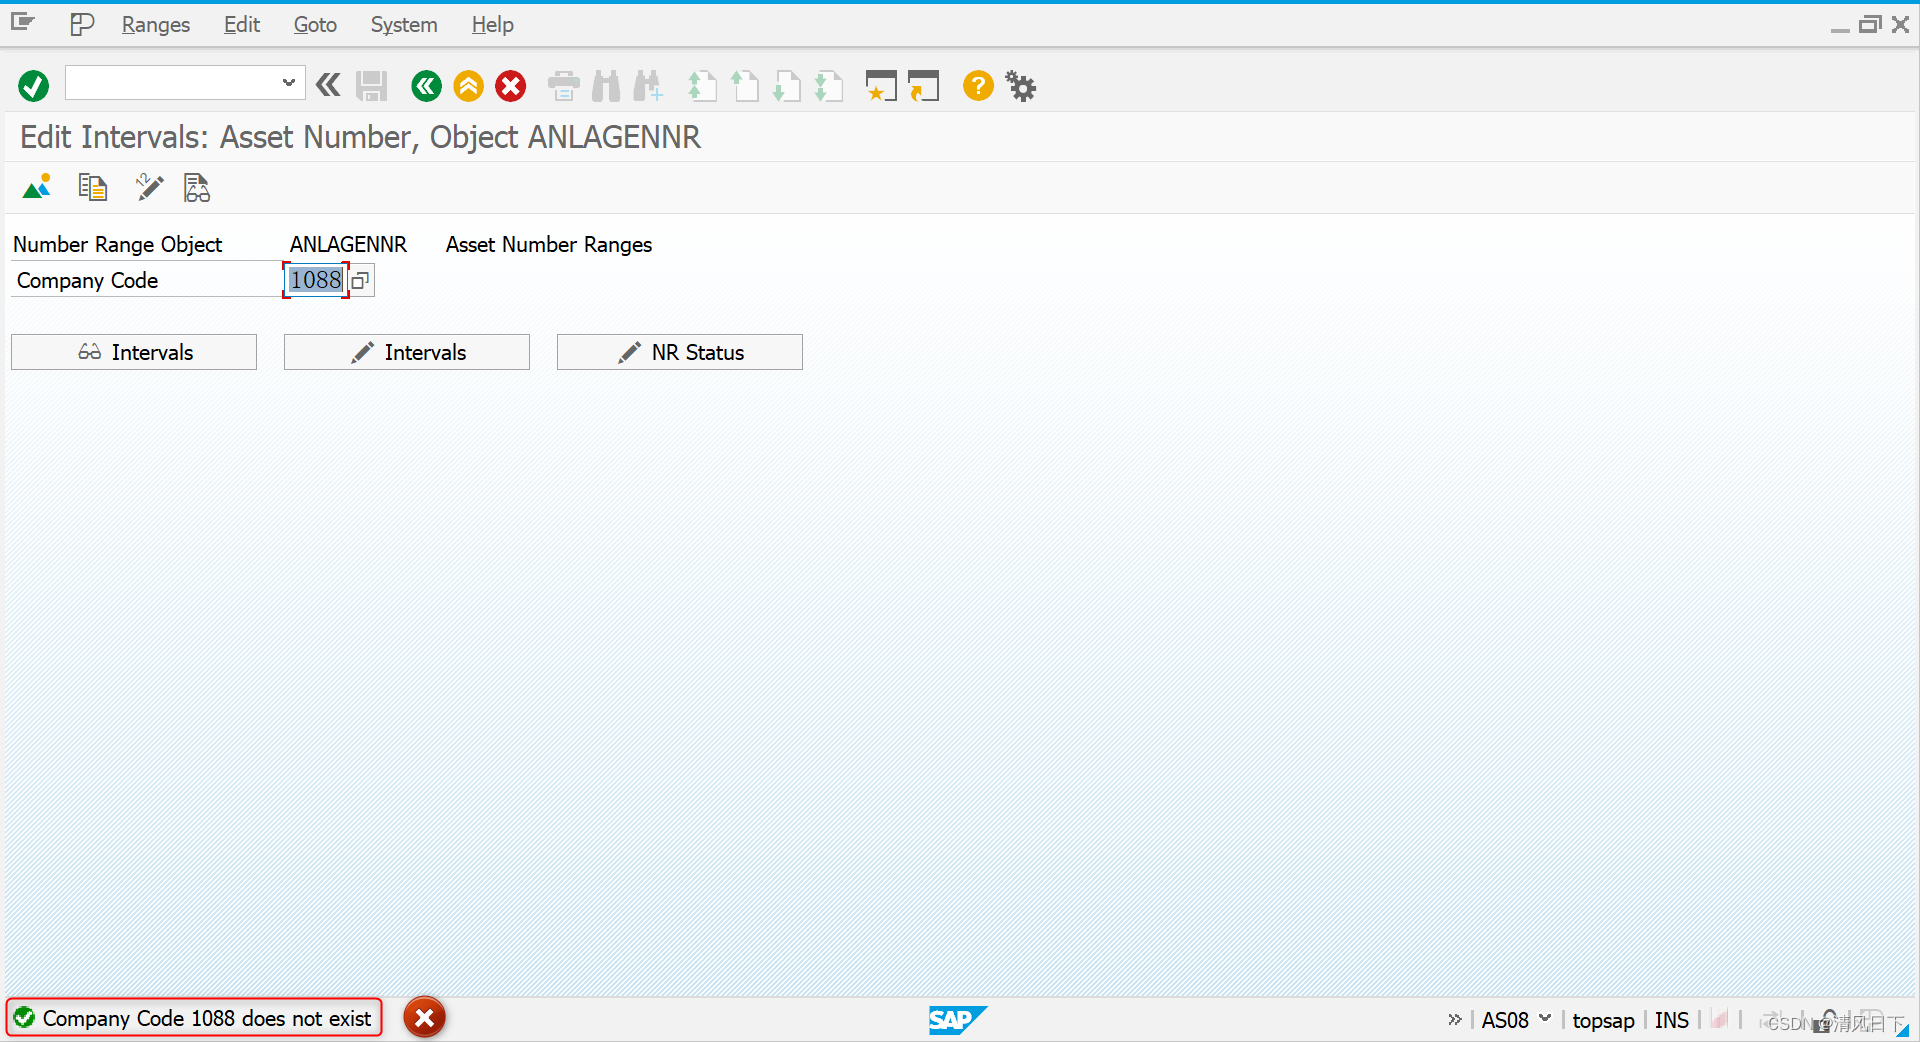Viewport: 1920px width, 1042px height.
Task: Expand the AS08 system dropdown in status bar
Action: [x=1545, y=1019]
